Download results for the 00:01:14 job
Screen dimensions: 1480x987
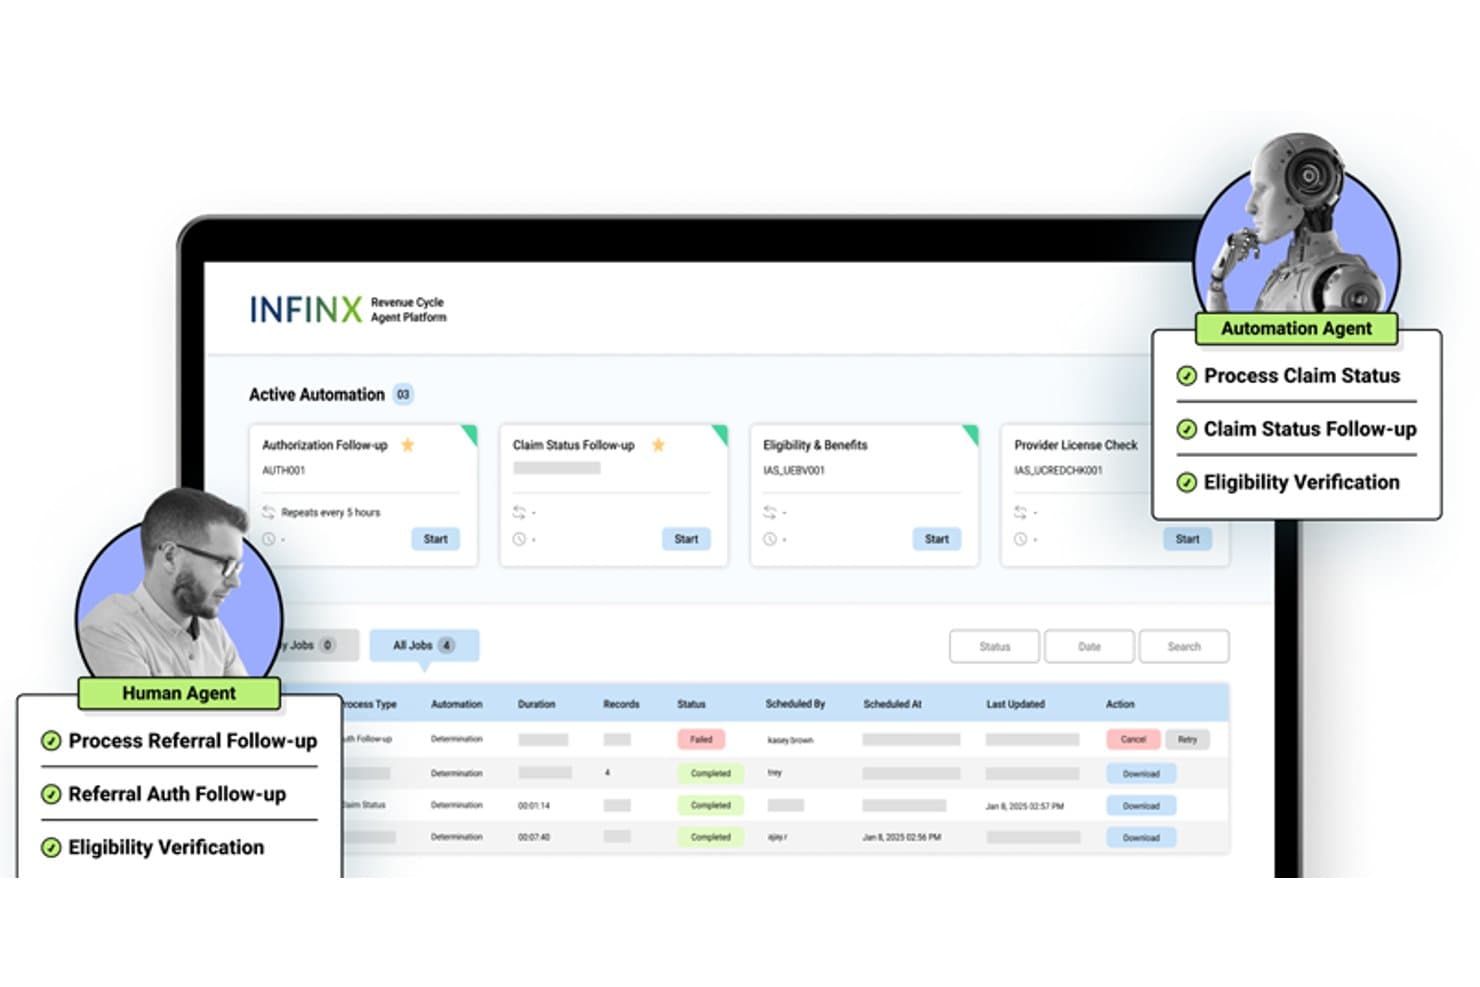coord(1141,805)
